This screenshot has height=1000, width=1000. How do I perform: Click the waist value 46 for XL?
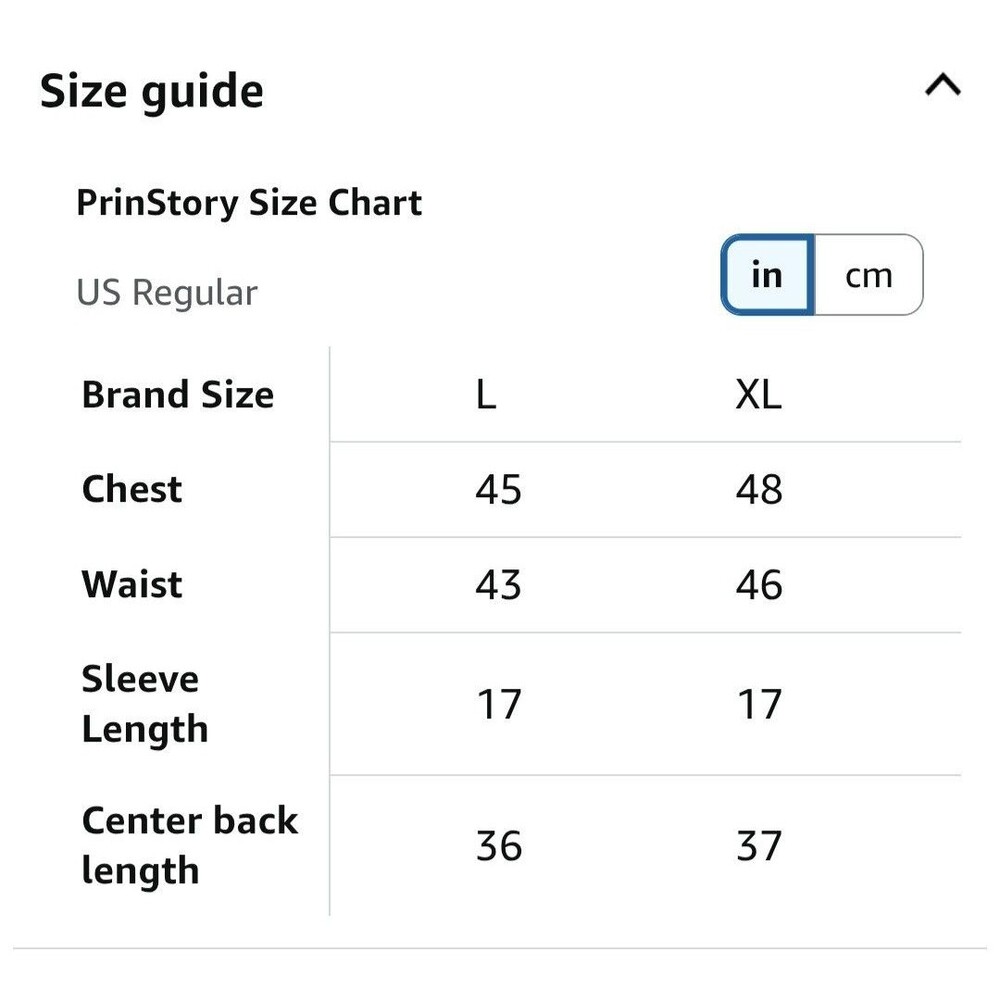(759, 584)
